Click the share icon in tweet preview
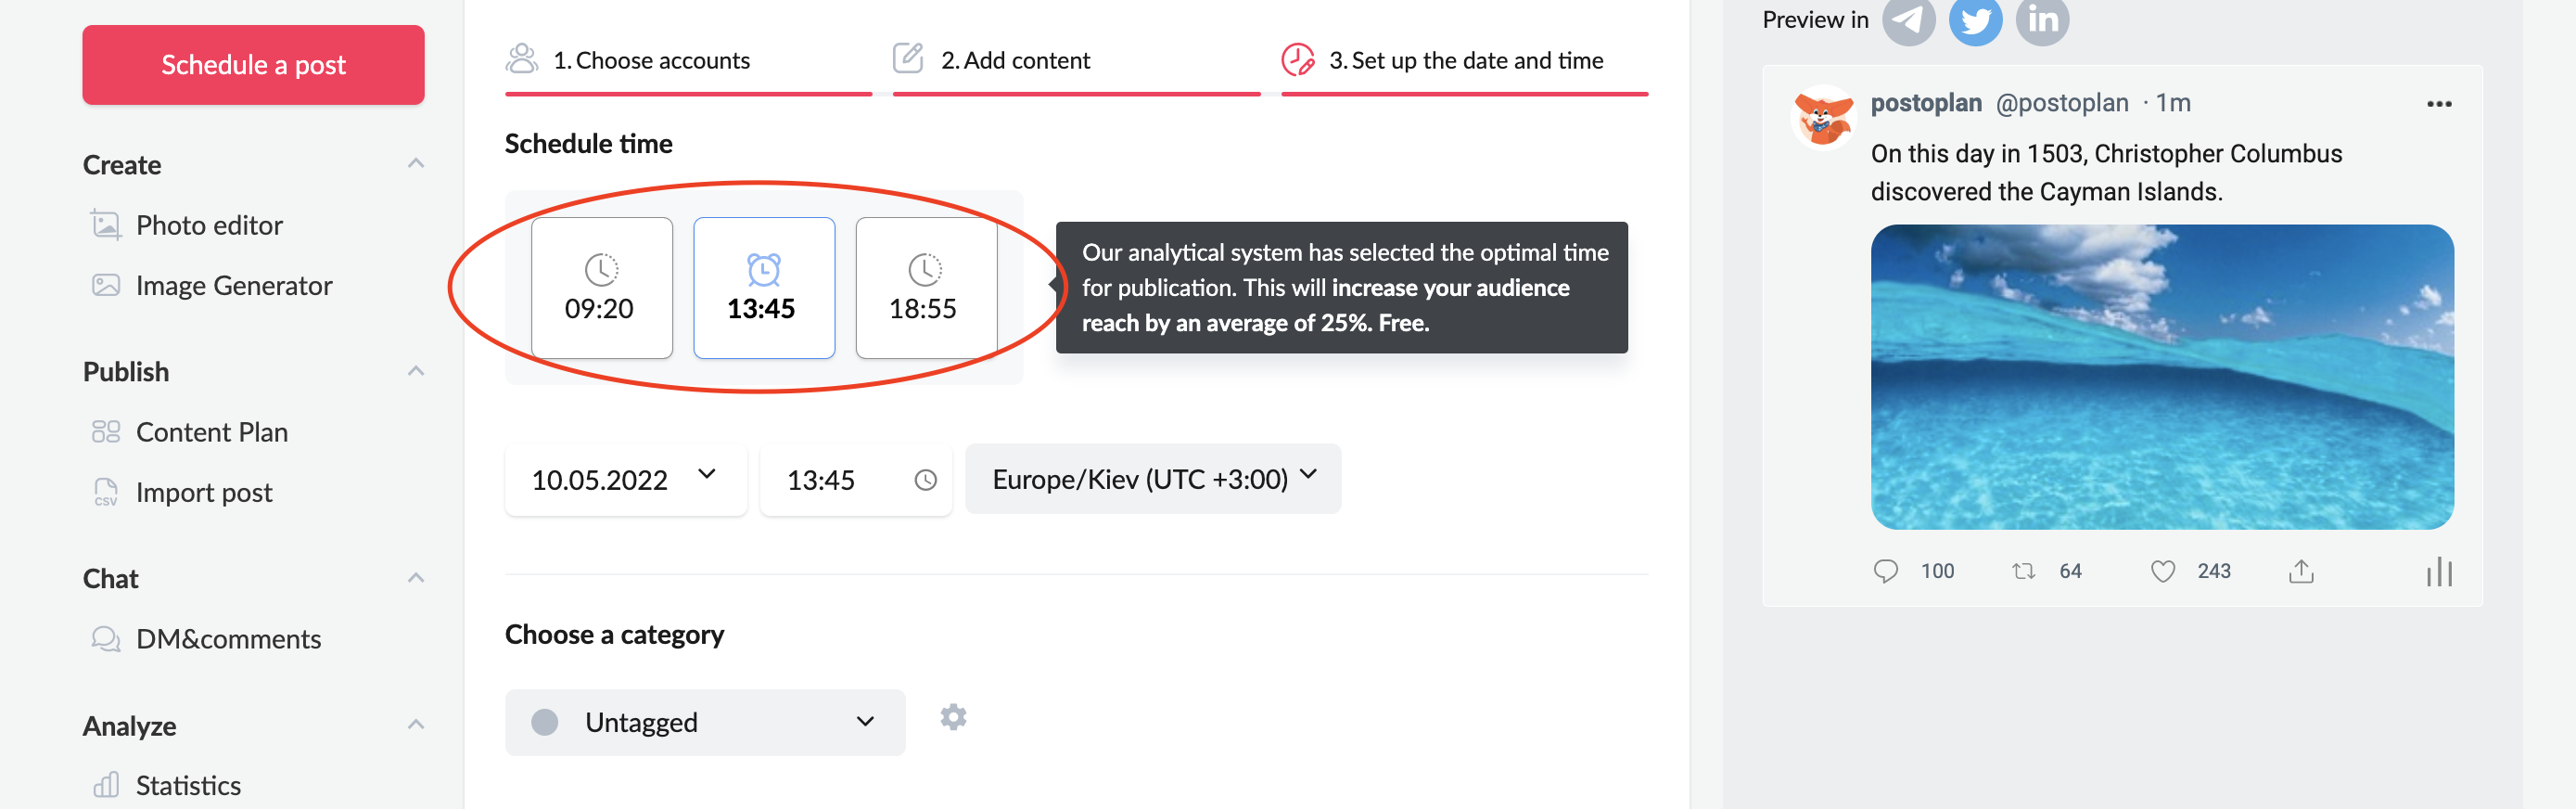 (x=2300, y=571)
